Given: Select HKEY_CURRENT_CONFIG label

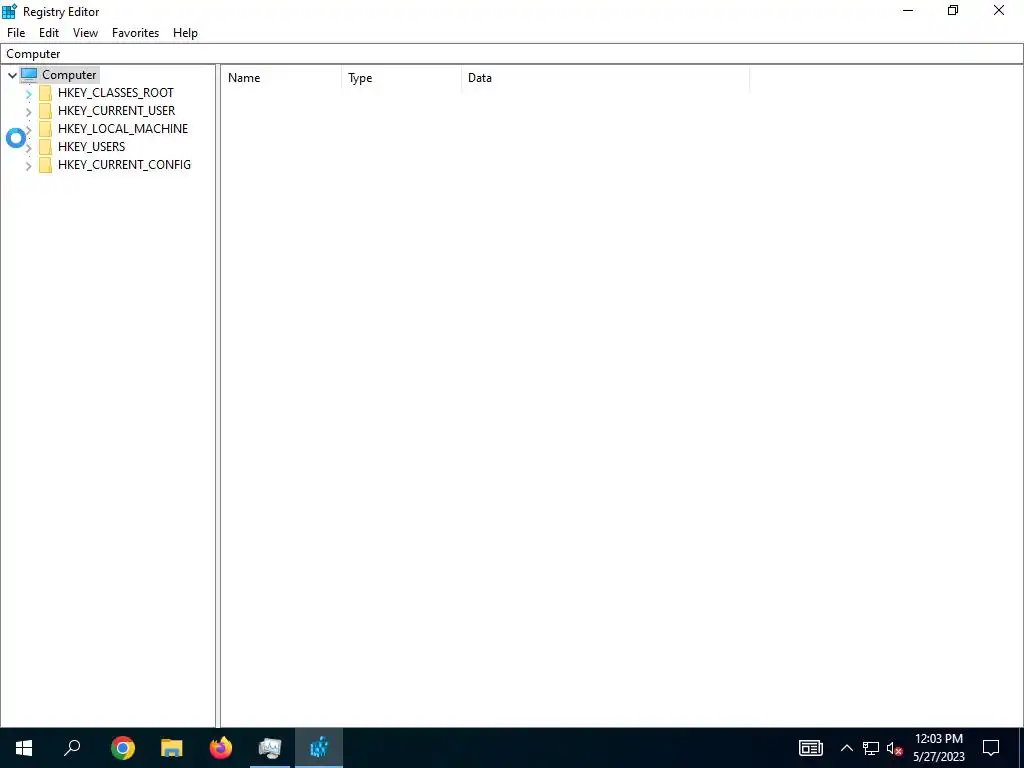Looking at the screenshot, I should (x=124, y=165).
